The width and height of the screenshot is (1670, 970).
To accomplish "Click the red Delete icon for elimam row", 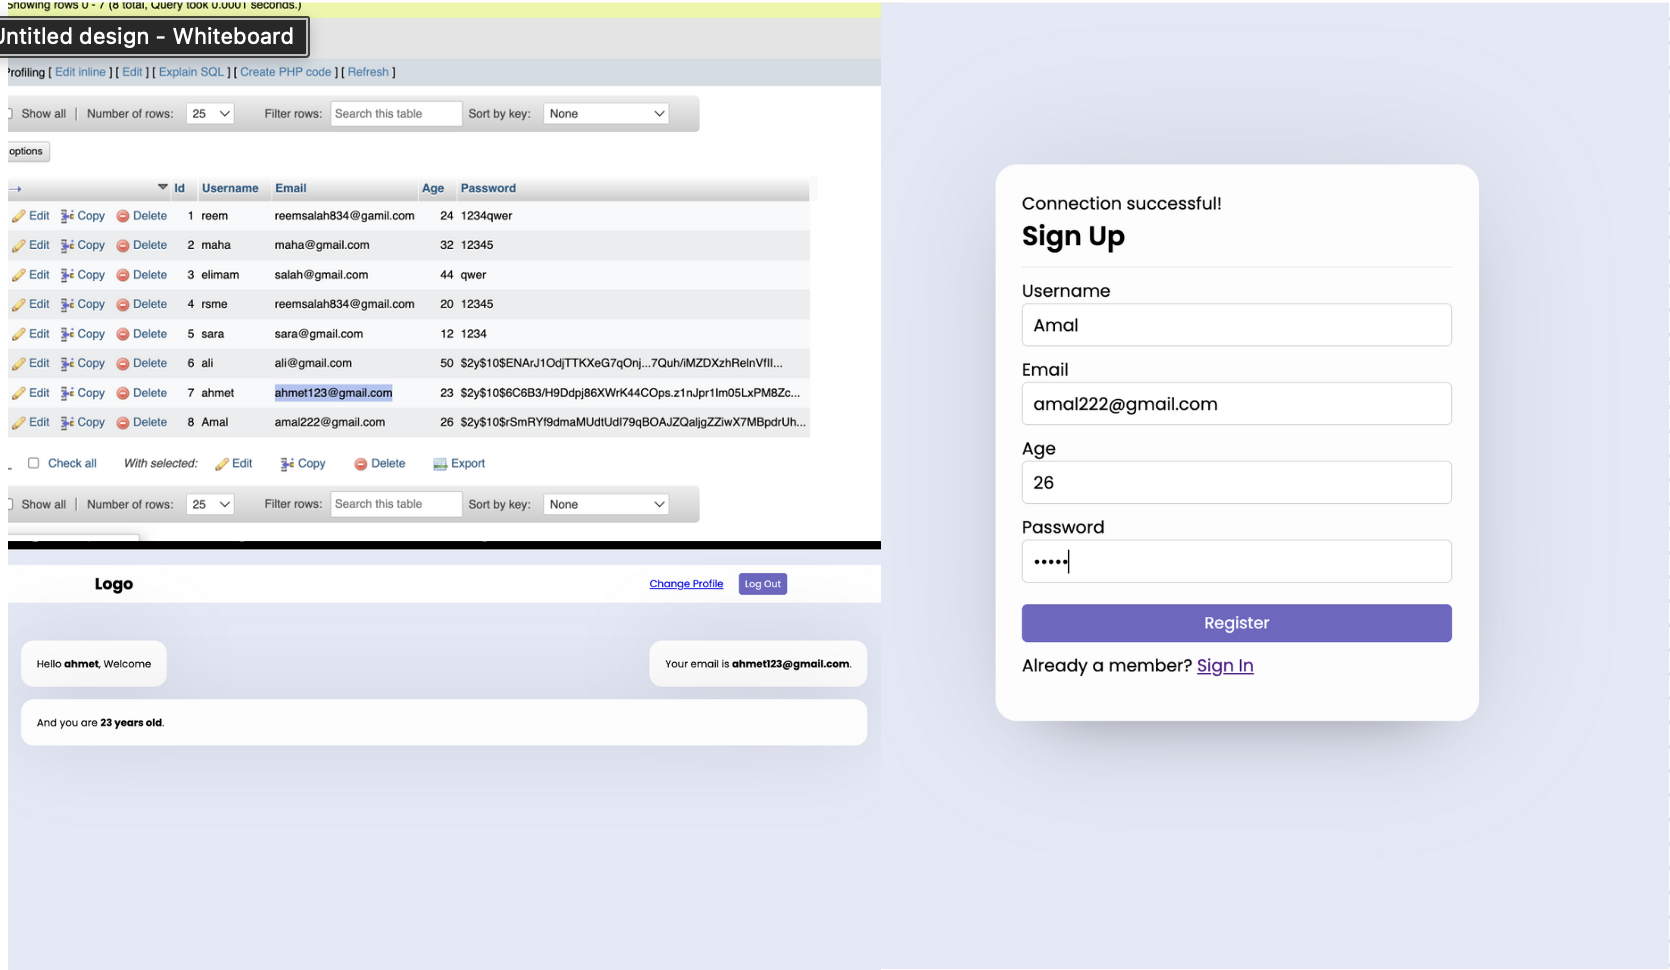I will point(123,275).
